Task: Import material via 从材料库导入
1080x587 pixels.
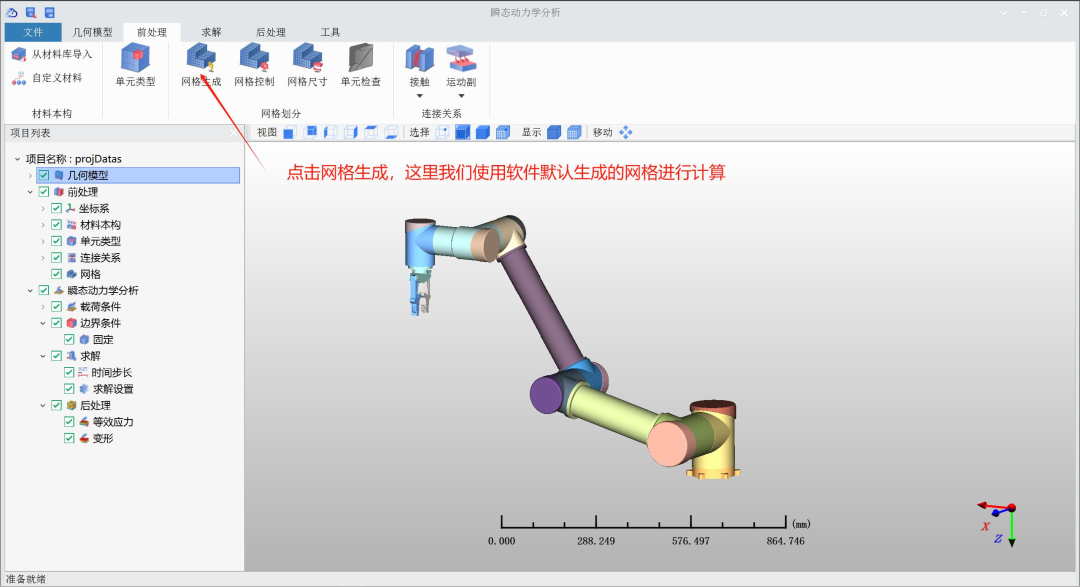Action: point(52,54)
